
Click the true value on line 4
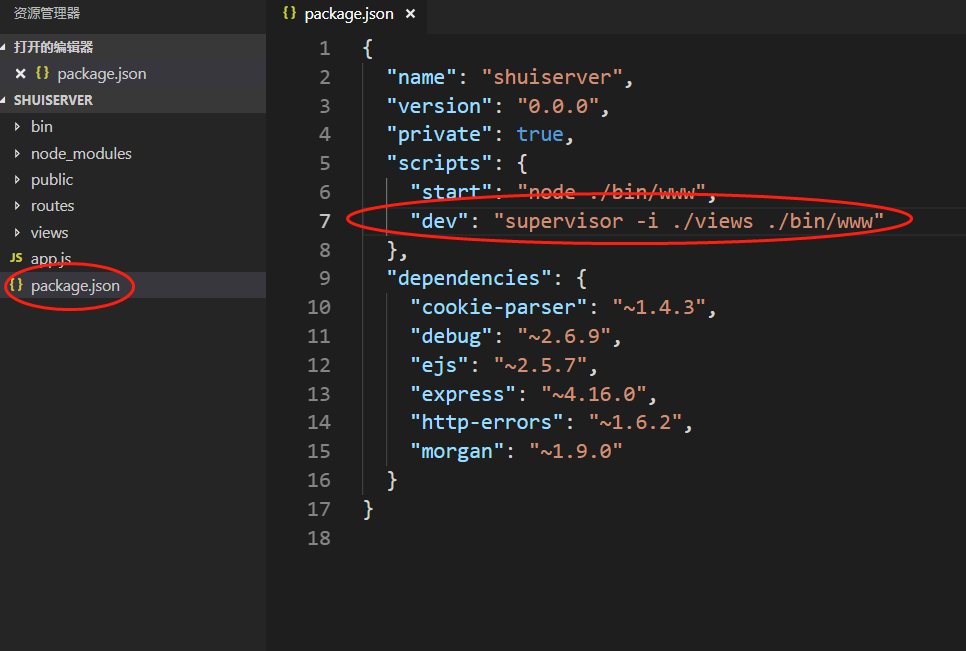pos(540,135)
